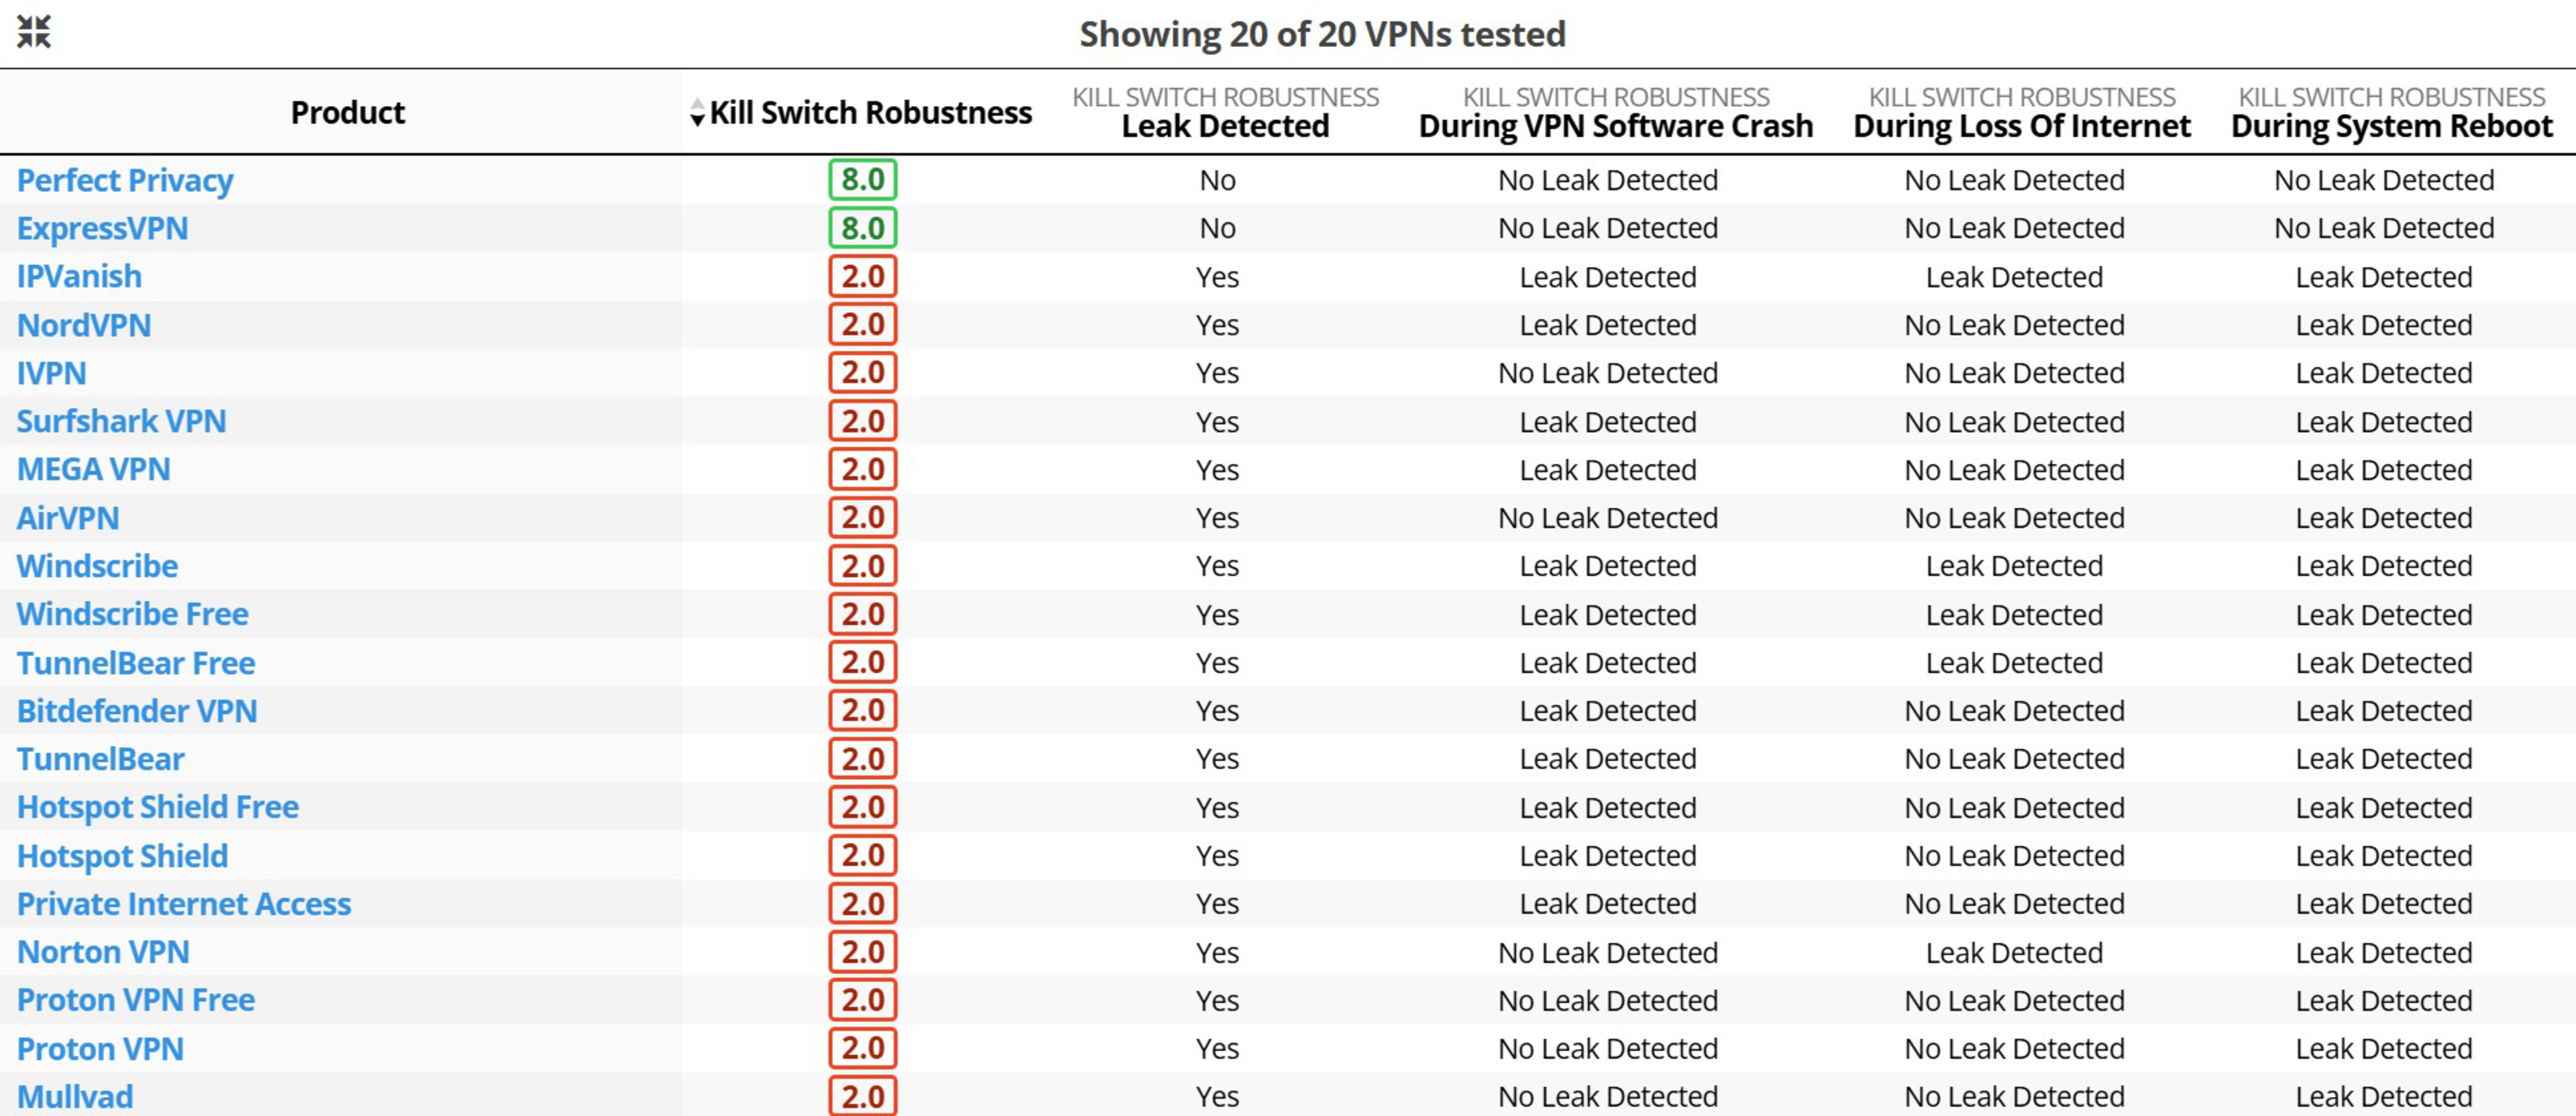The width and height of the screenshot is (2576, 1116).
Task: Click IPVanish's red 2.0 score badge
Action: (862, 277)
